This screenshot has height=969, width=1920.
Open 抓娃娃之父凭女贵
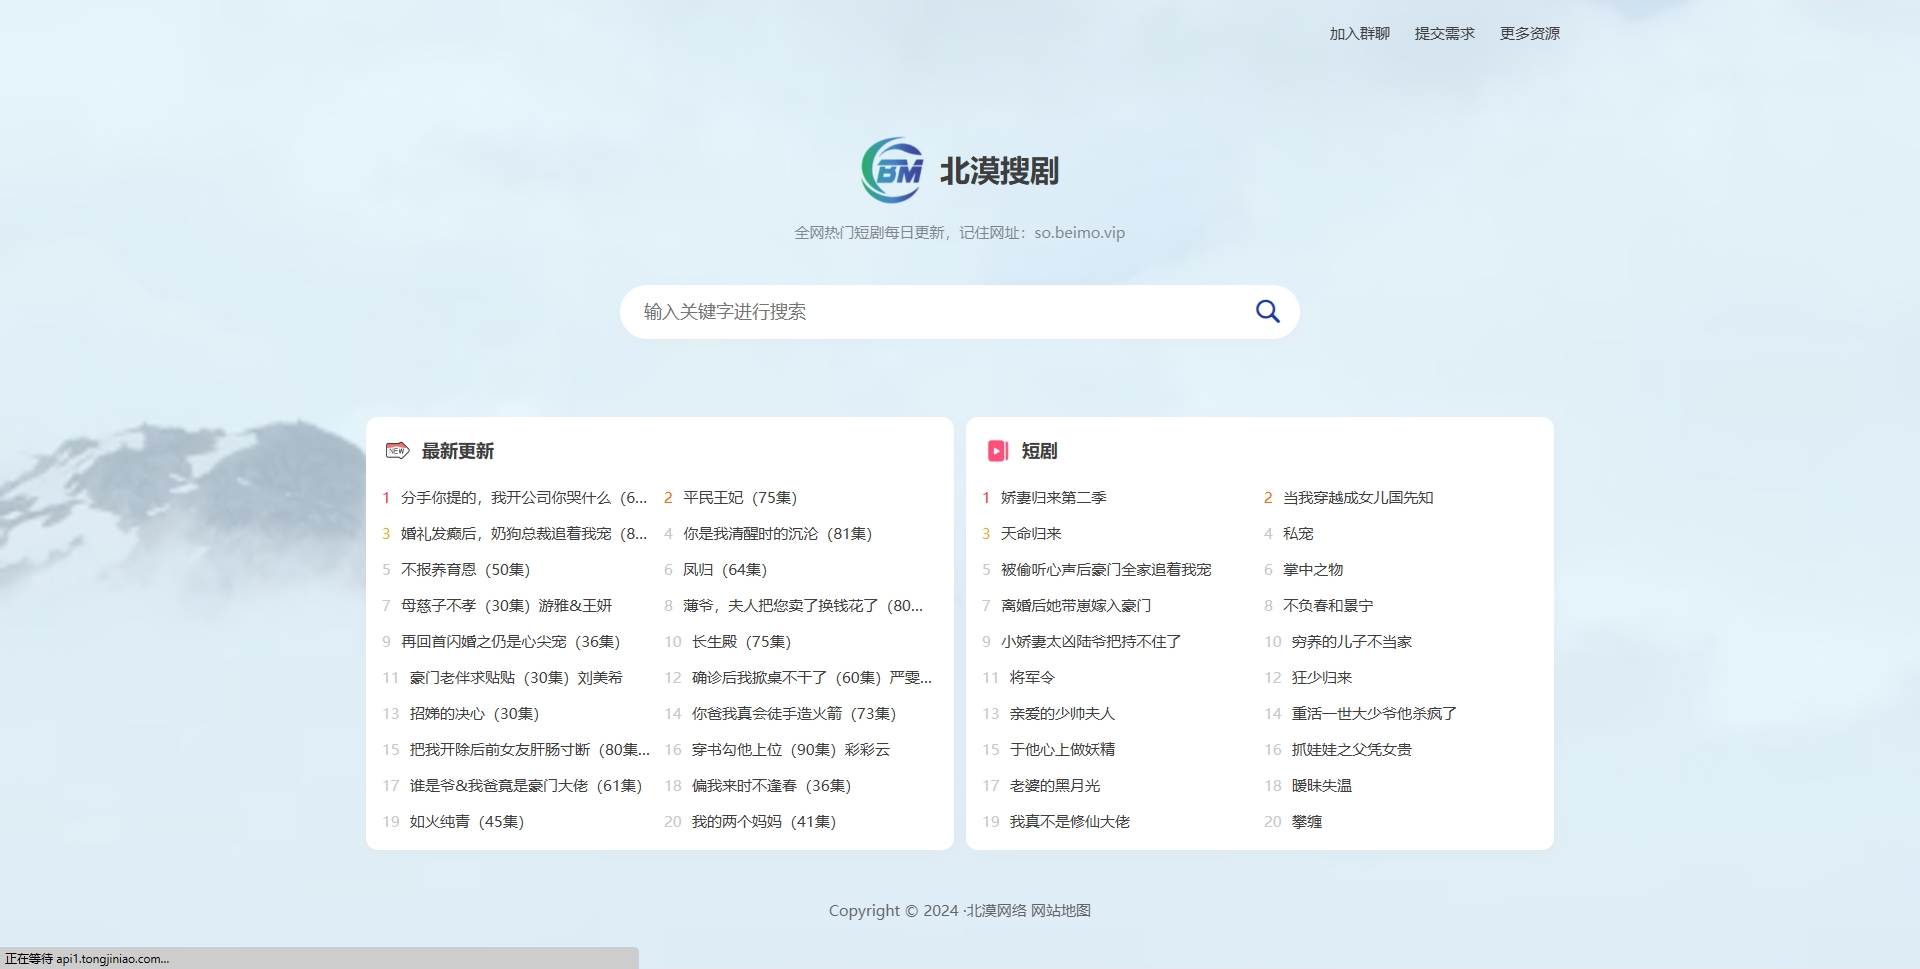click(1351, 749)
